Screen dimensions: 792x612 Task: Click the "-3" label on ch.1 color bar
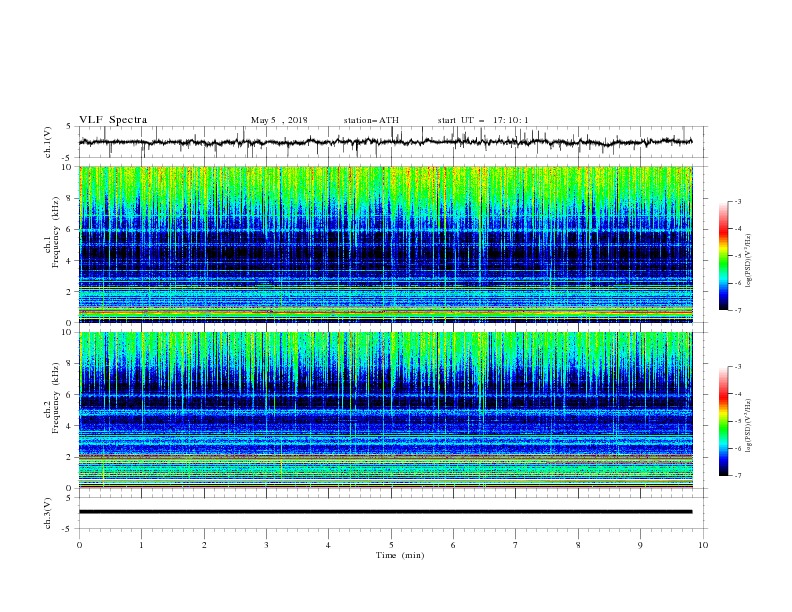[738, 201]
